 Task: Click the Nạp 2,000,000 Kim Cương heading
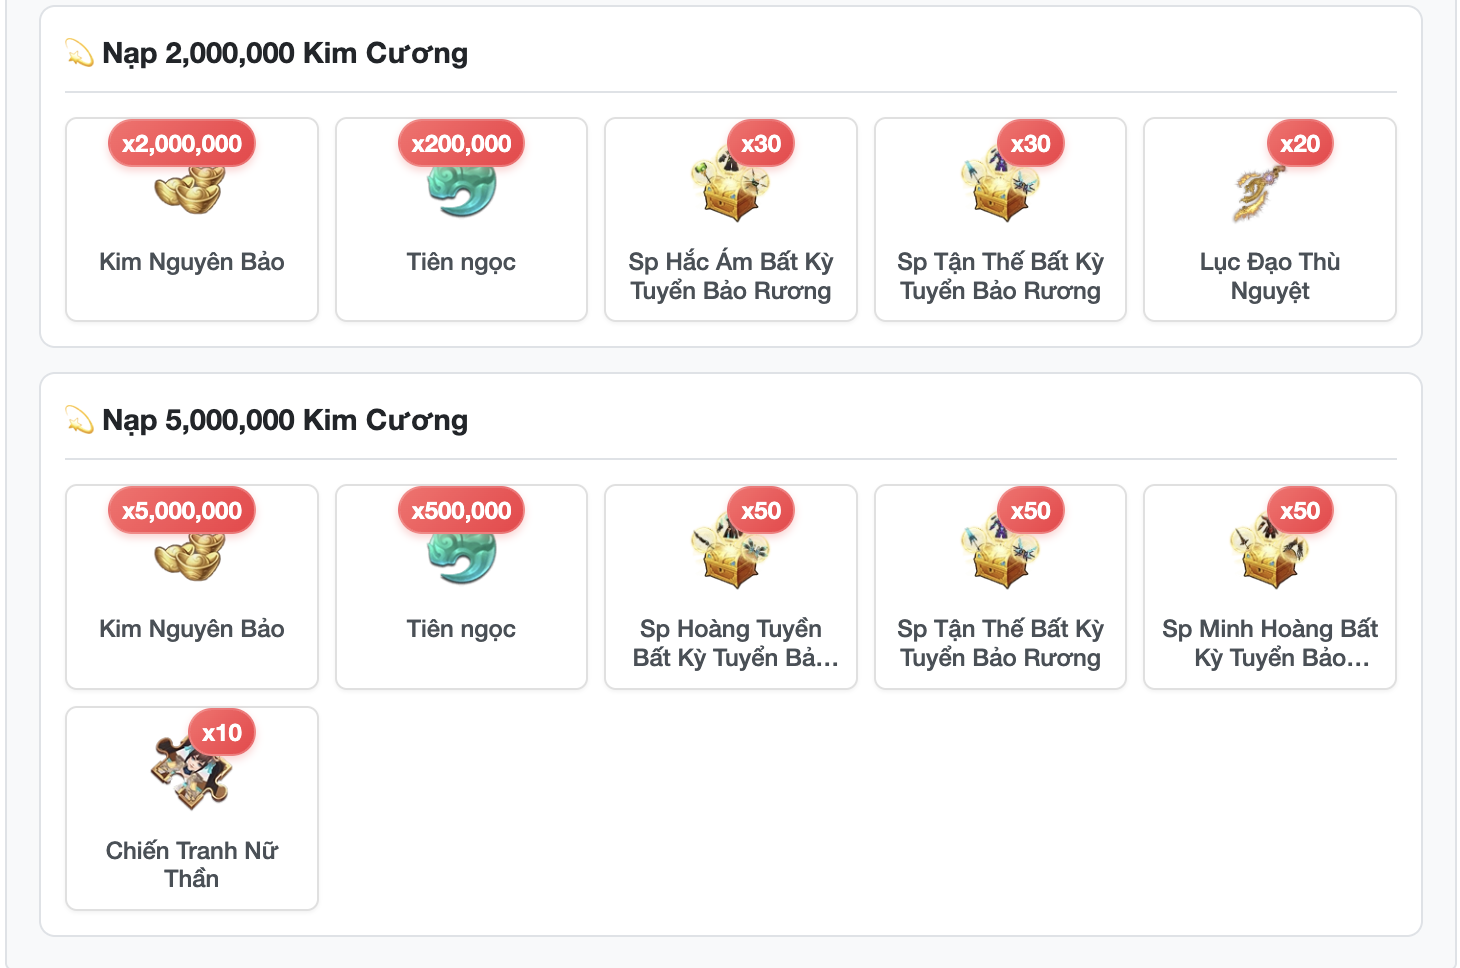pos(285,53)
